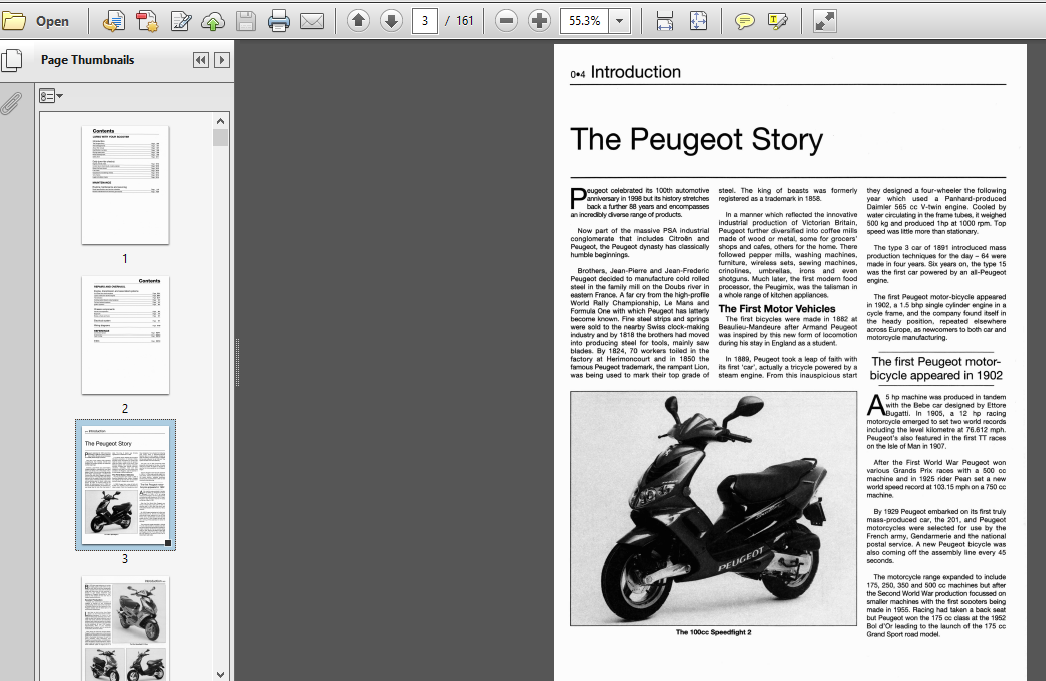This screenshot has width=1046, height=681.
Task: Click the Page Thumbnails panel icon
Action: point(11,60)
